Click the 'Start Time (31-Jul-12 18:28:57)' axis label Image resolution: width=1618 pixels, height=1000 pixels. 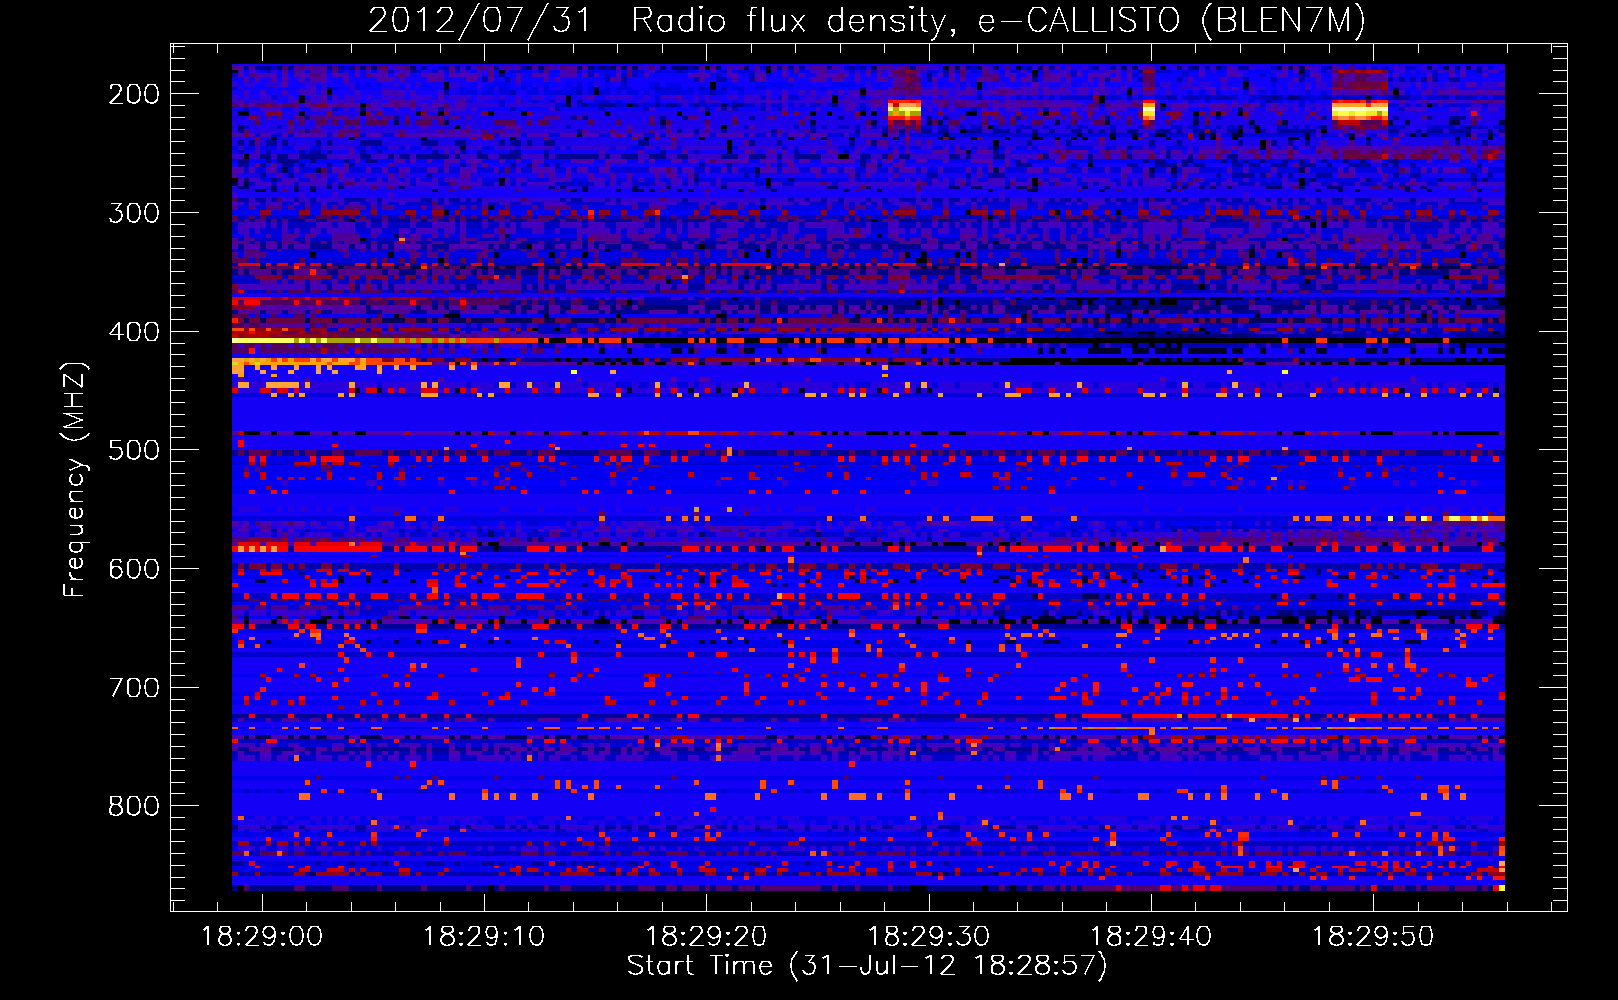(x=867, y=966)
